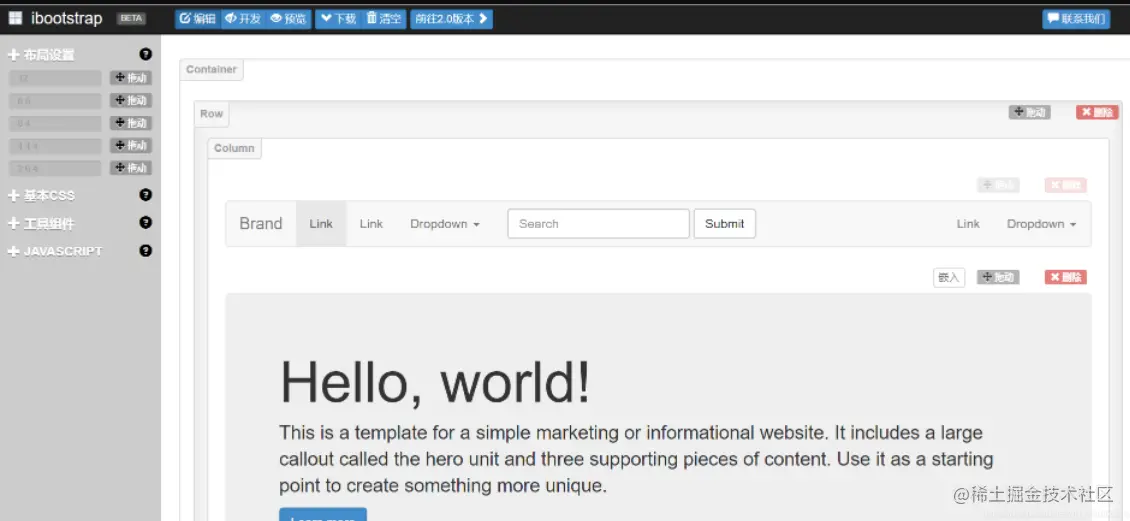Expand the 基本CSS sidebar section
Image resolution: width=1130 pixels, height=521 pixels.
41,195
